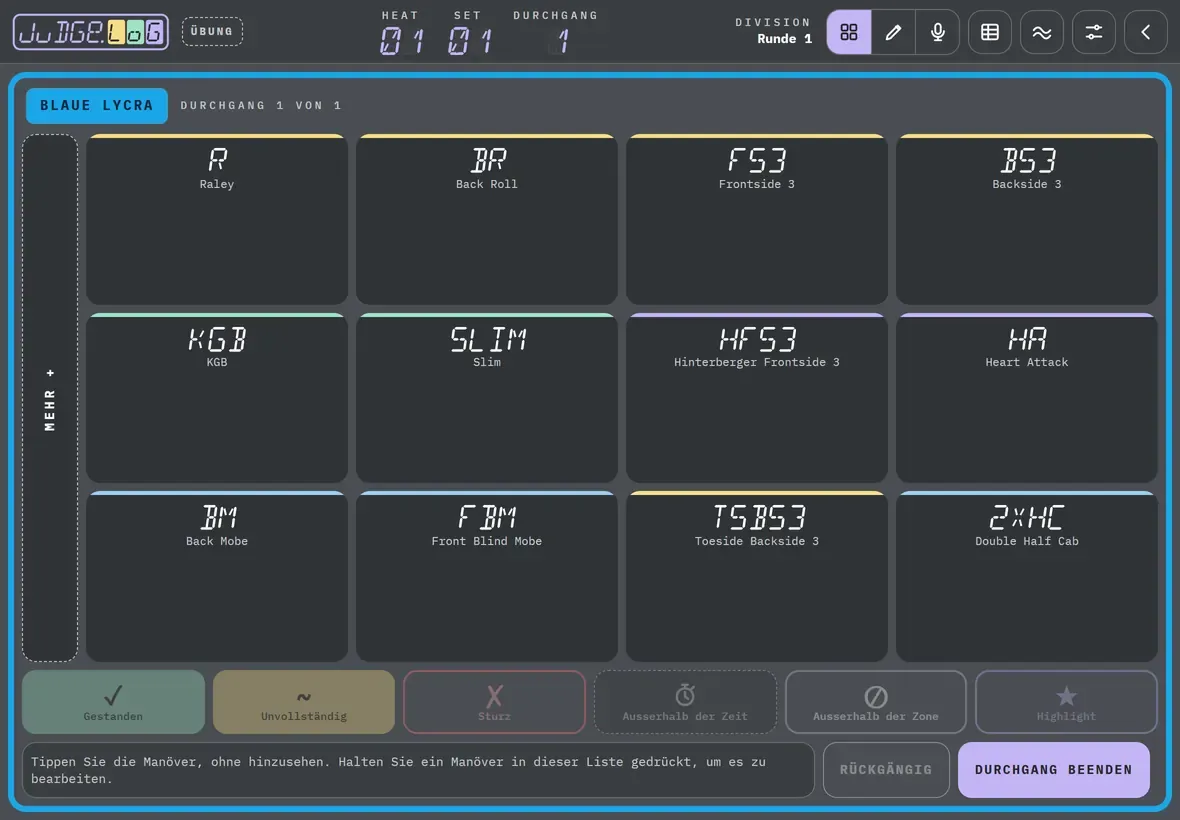The width and height of the screenshot is (1180, 820).
Task: Open the pencil edit mode
Action: (893, 32)
